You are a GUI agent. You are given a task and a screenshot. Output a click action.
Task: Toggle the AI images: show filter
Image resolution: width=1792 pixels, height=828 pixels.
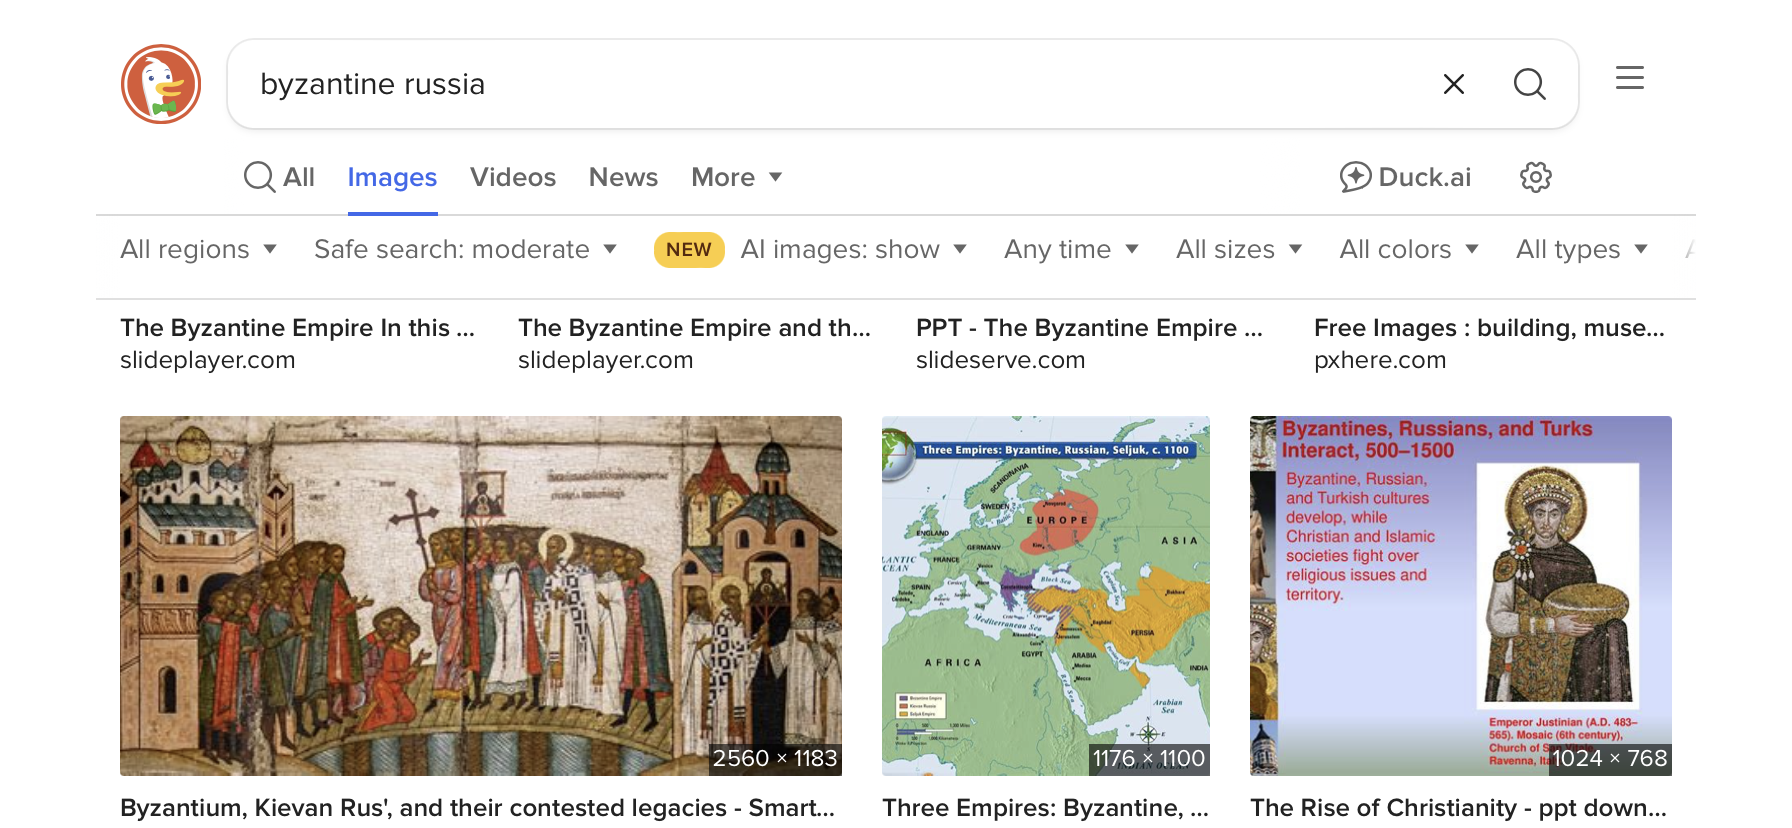point(853,249)
